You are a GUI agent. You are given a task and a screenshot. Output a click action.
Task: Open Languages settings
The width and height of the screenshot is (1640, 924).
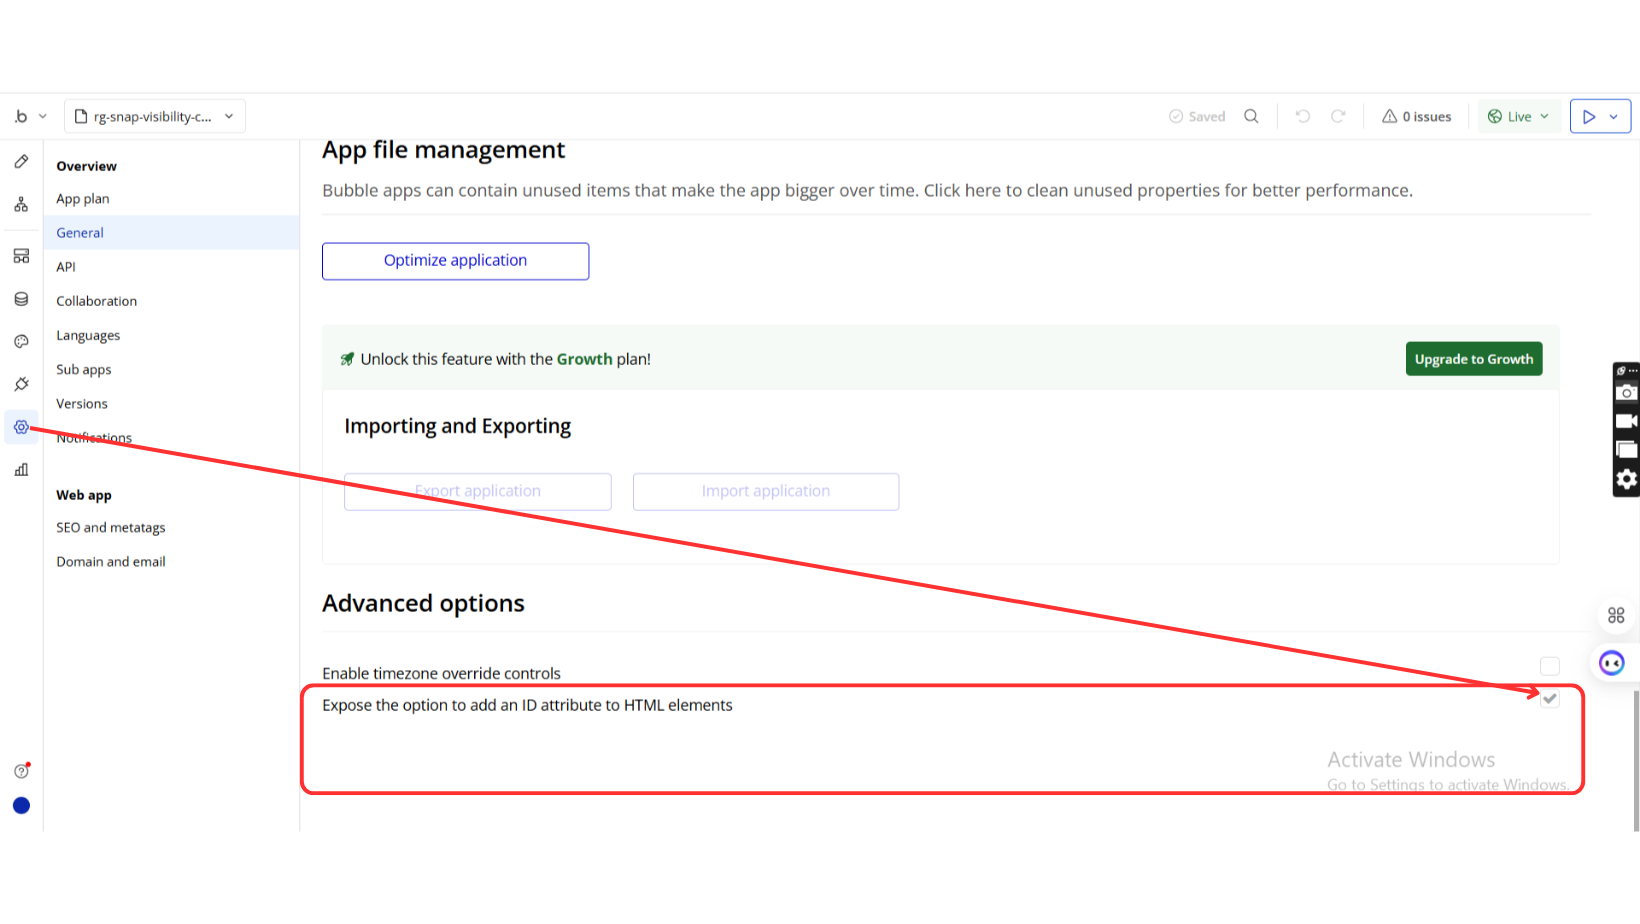coord(88,335)
